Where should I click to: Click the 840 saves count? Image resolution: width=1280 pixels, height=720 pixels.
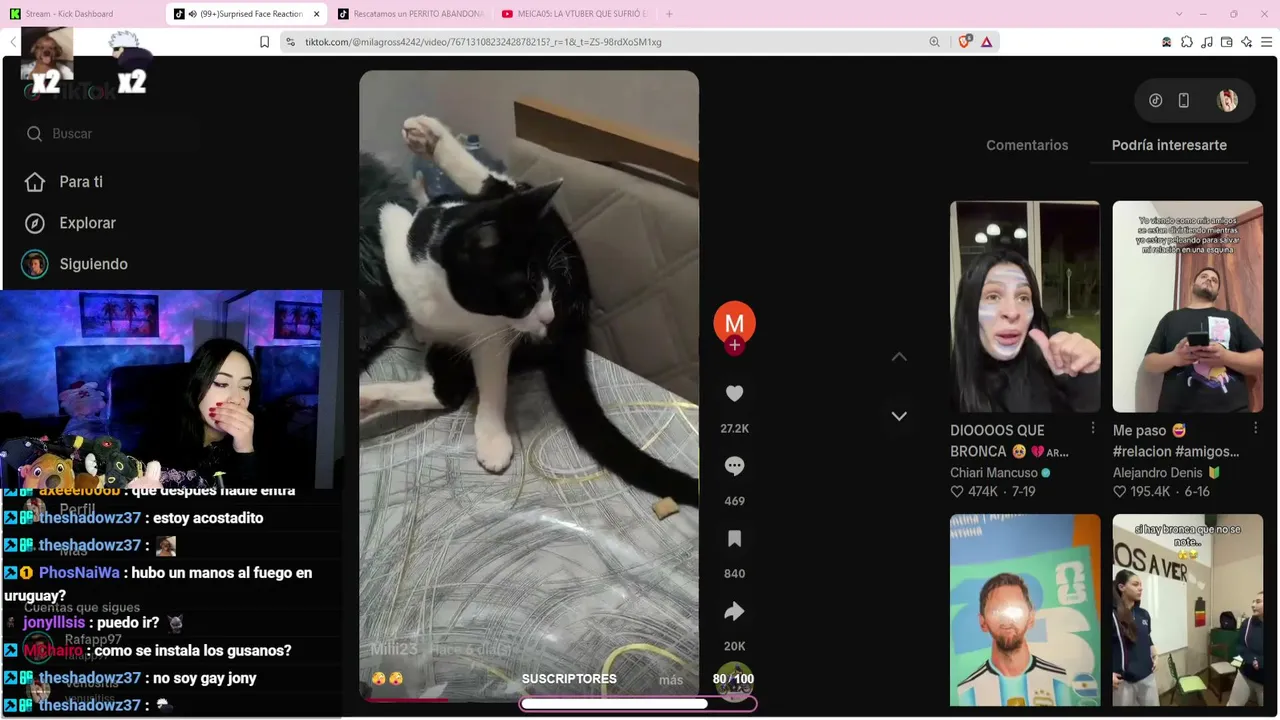734,574
